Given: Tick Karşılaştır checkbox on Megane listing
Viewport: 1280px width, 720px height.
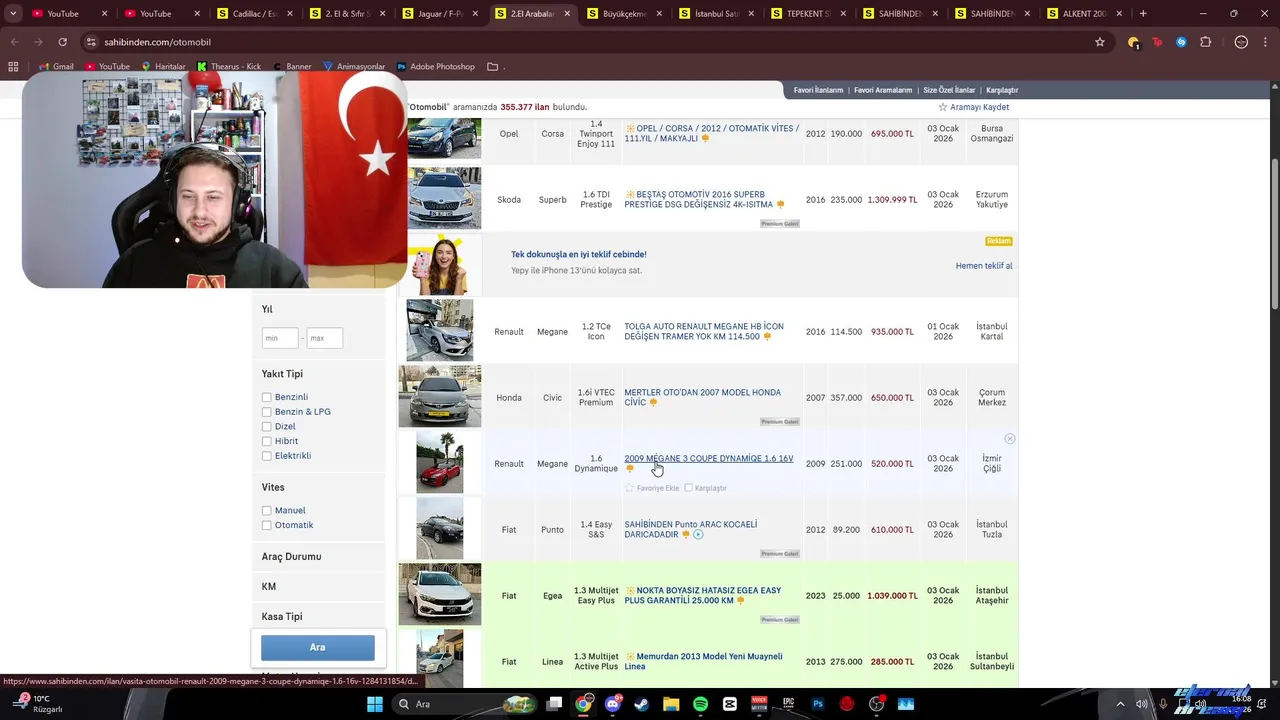Looking at the screenshot, I should (688, 488).
